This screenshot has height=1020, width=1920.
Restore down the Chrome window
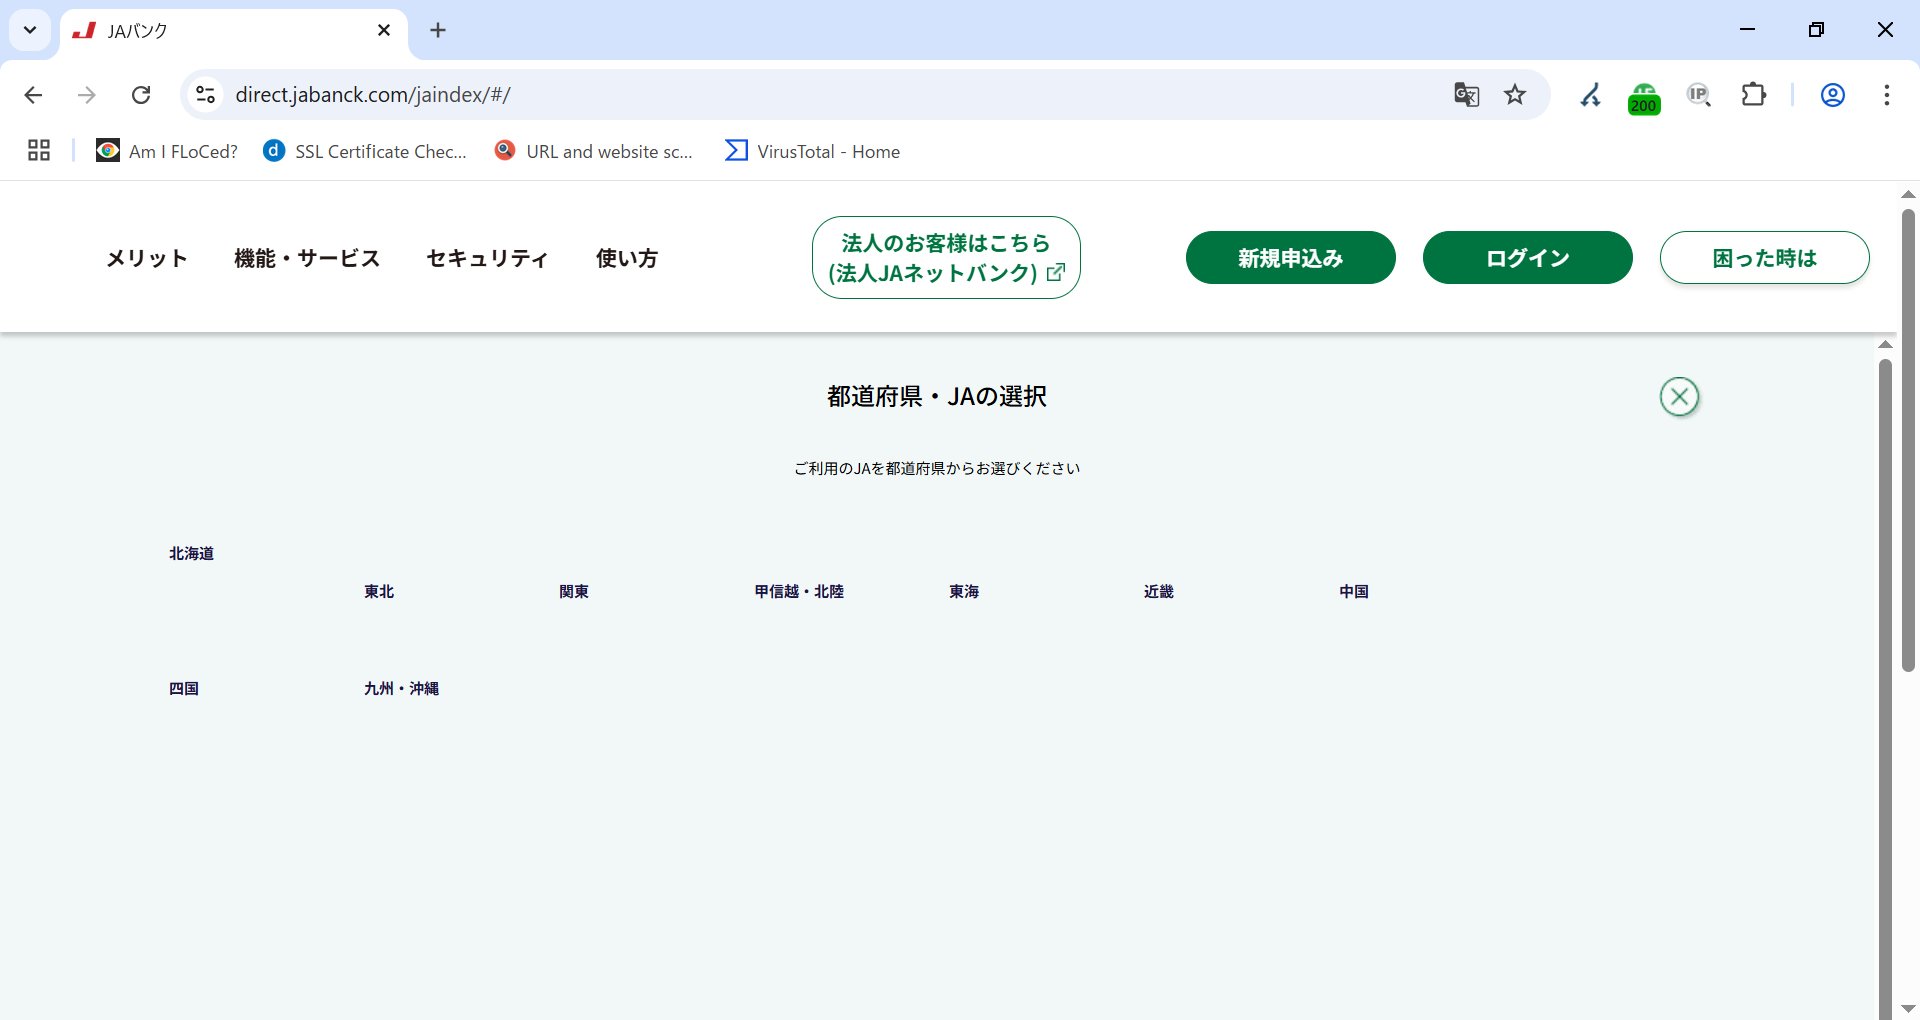click(x=1816, y=30)
